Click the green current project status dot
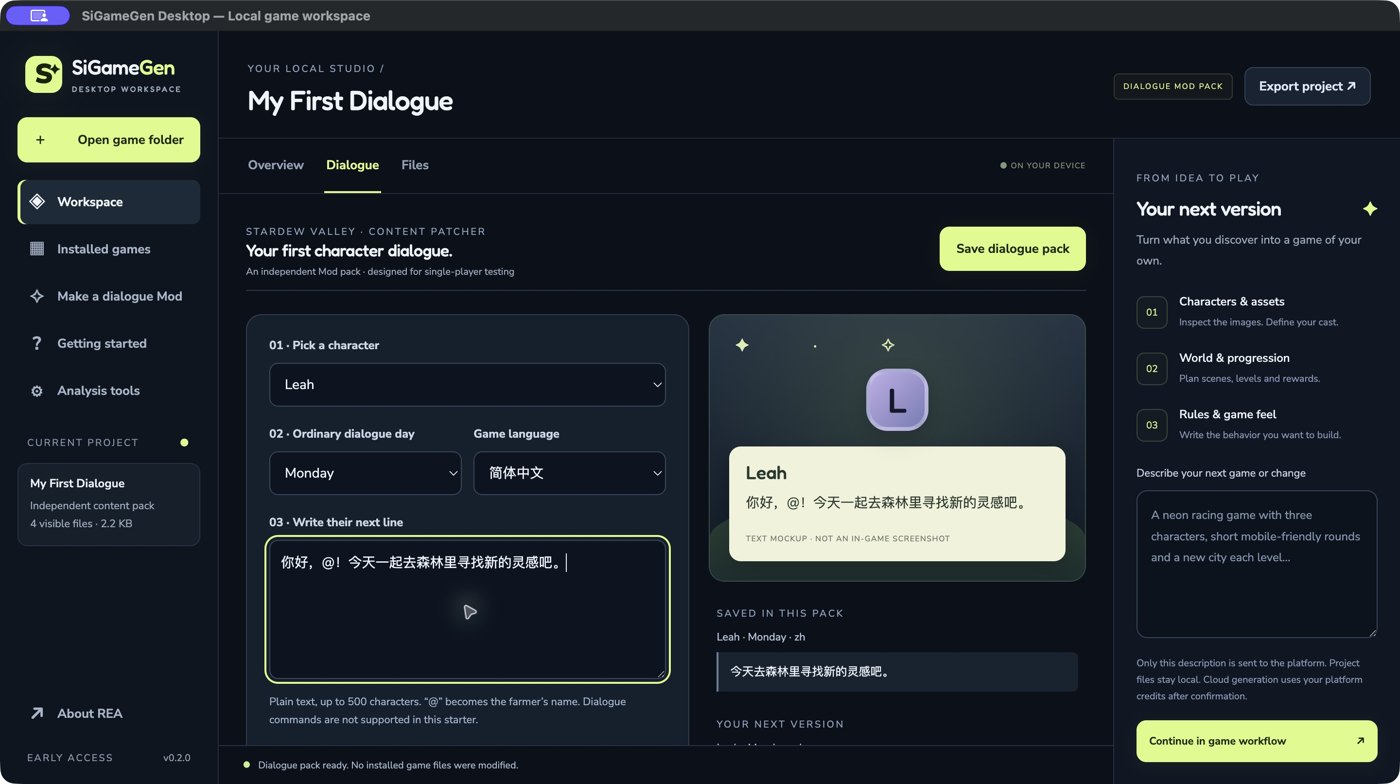This screenshot has width=1400, height=784. (x=184, y=442)
